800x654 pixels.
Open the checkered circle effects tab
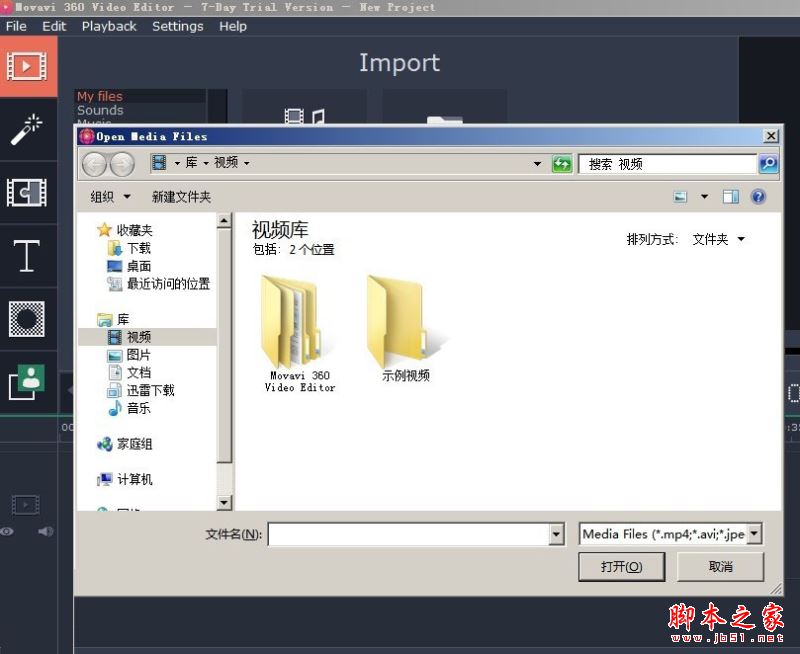(x=28, y=319)
